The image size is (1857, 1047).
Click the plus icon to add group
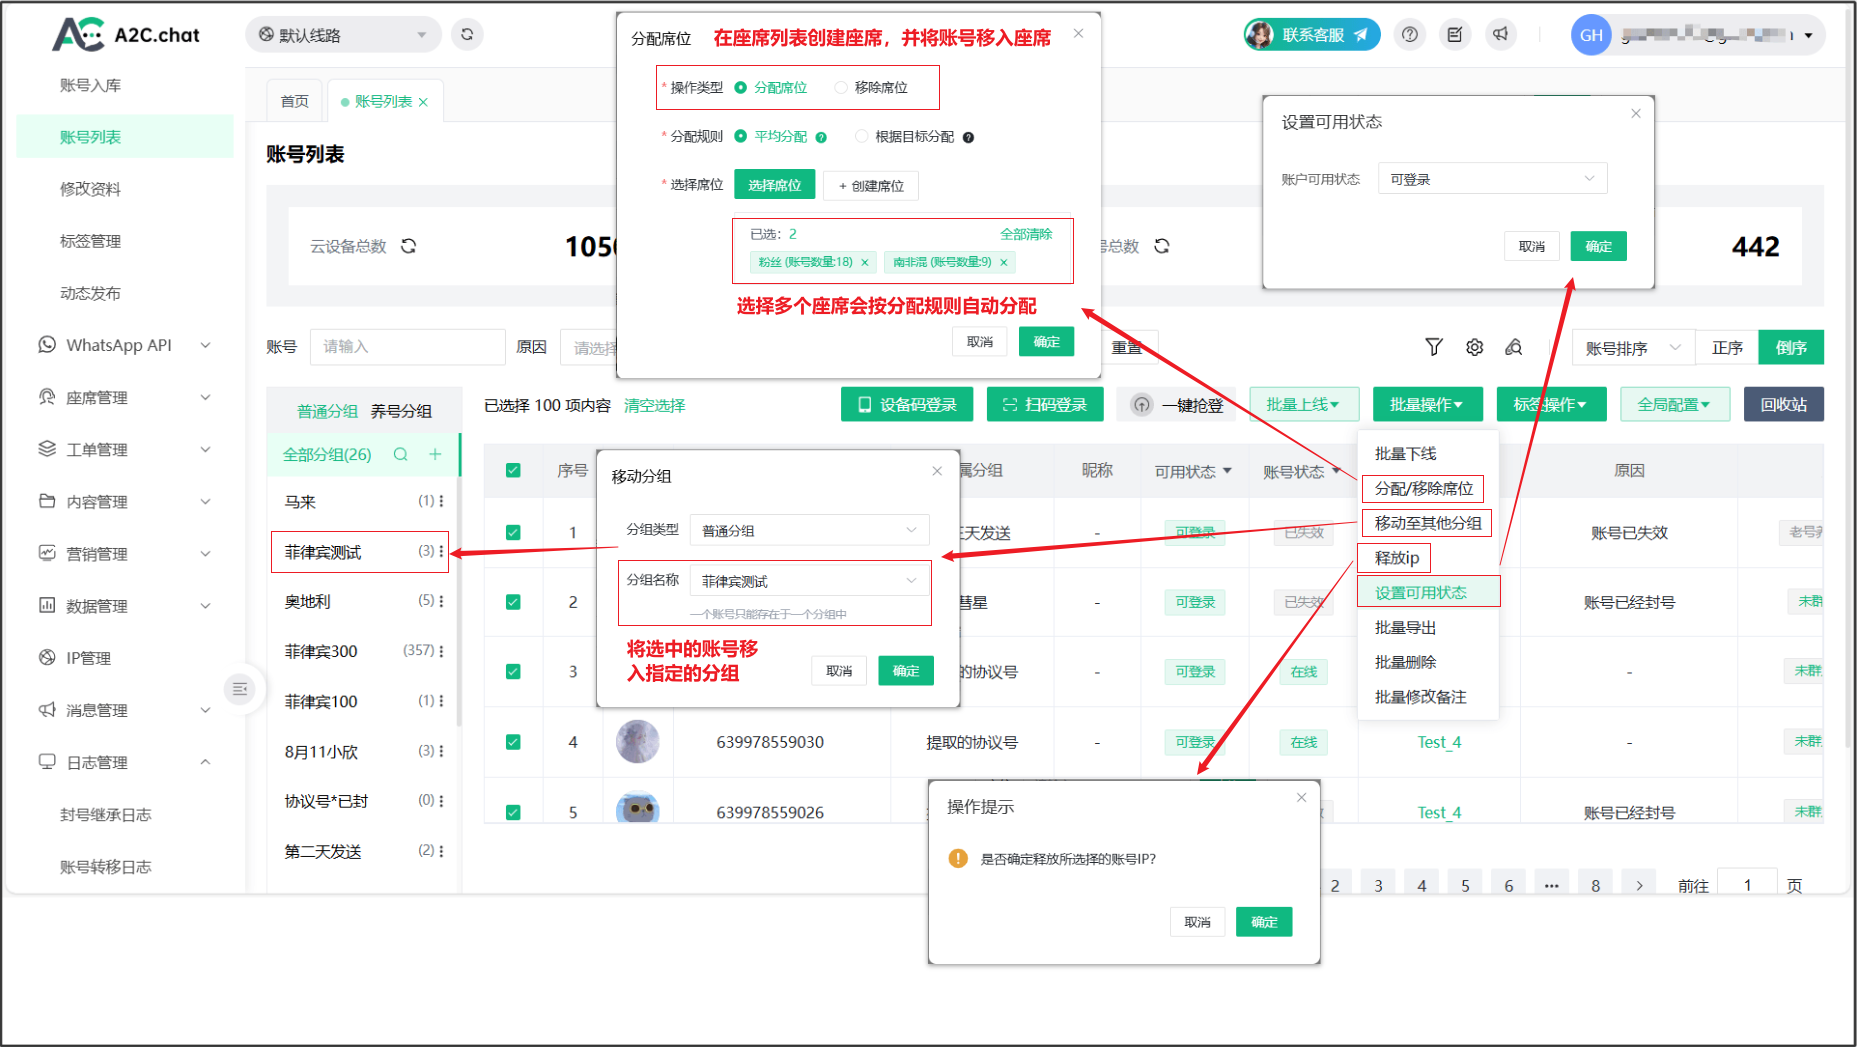[435, 454]
